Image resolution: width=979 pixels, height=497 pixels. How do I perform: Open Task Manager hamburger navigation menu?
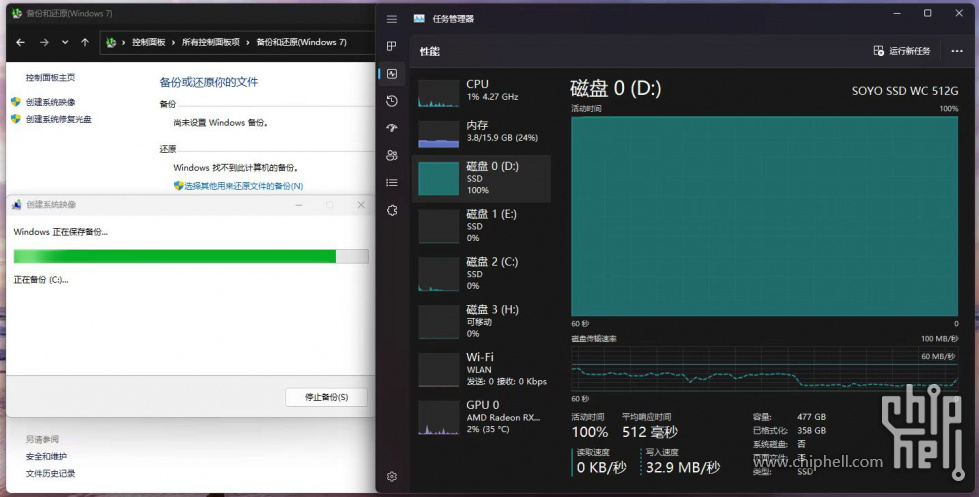click(x=391, y=19)
